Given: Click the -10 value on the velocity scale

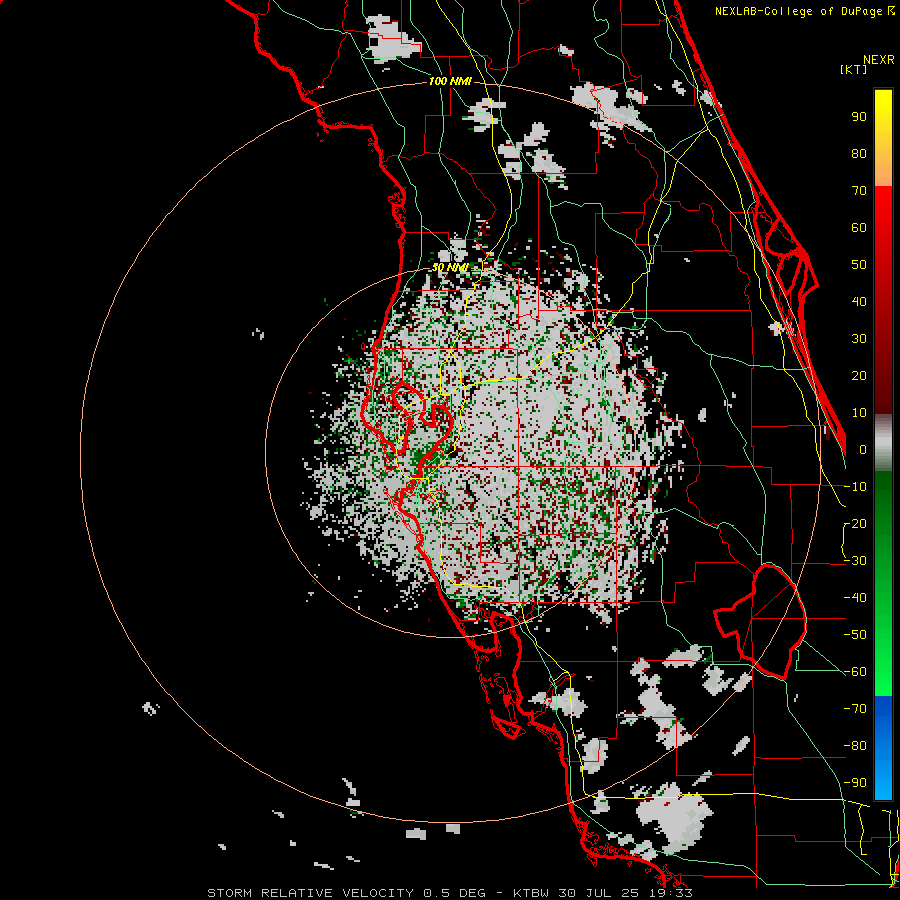Looking at the screenshot, I should 855,487.
